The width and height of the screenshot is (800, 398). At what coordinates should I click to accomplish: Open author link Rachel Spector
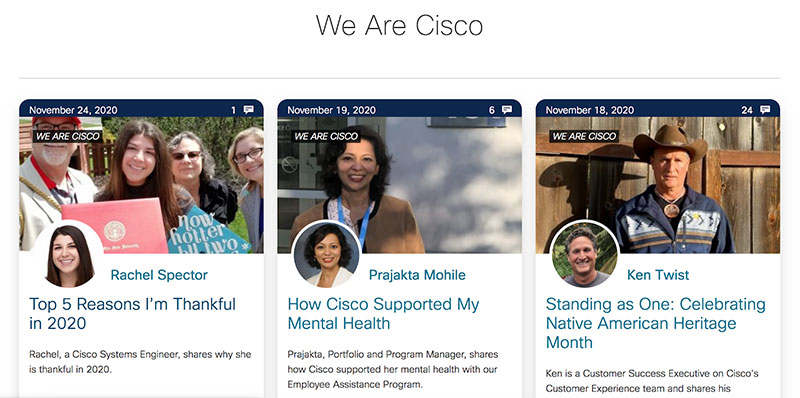pyautogui.click(x=159, y=275)
